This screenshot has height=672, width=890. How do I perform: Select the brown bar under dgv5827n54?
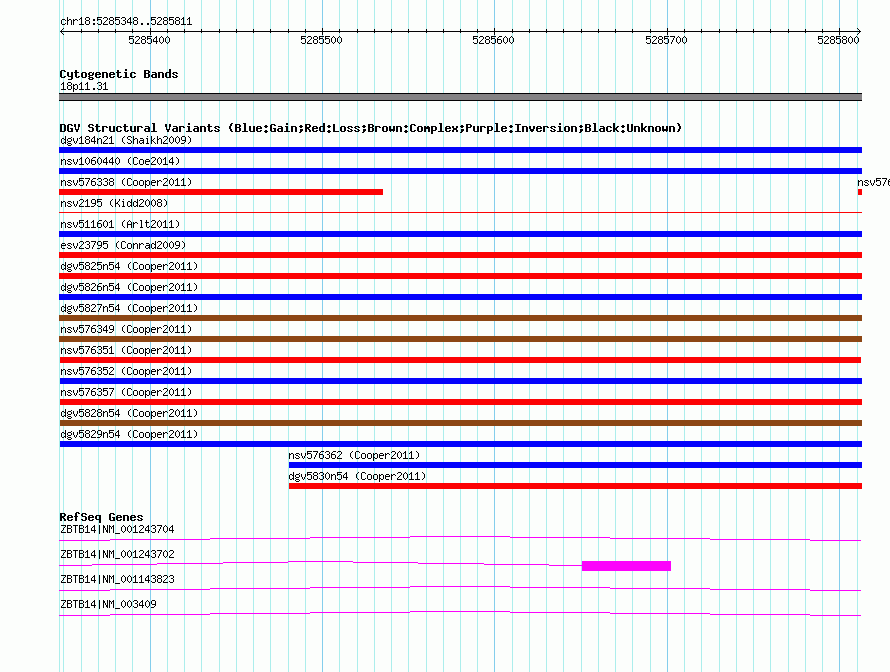(x=460, y=318)
